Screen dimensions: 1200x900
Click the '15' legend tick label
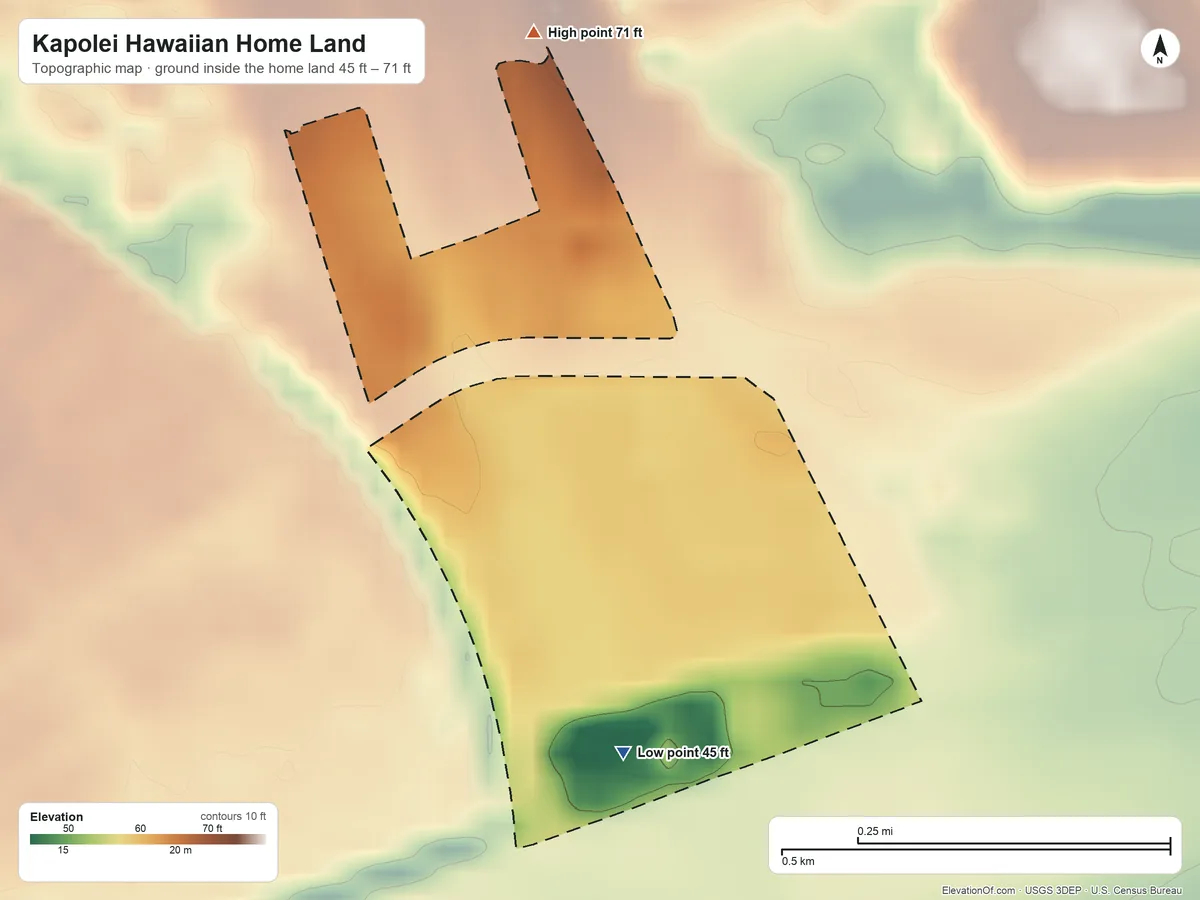pyautogui.click(x=63, y=851)
